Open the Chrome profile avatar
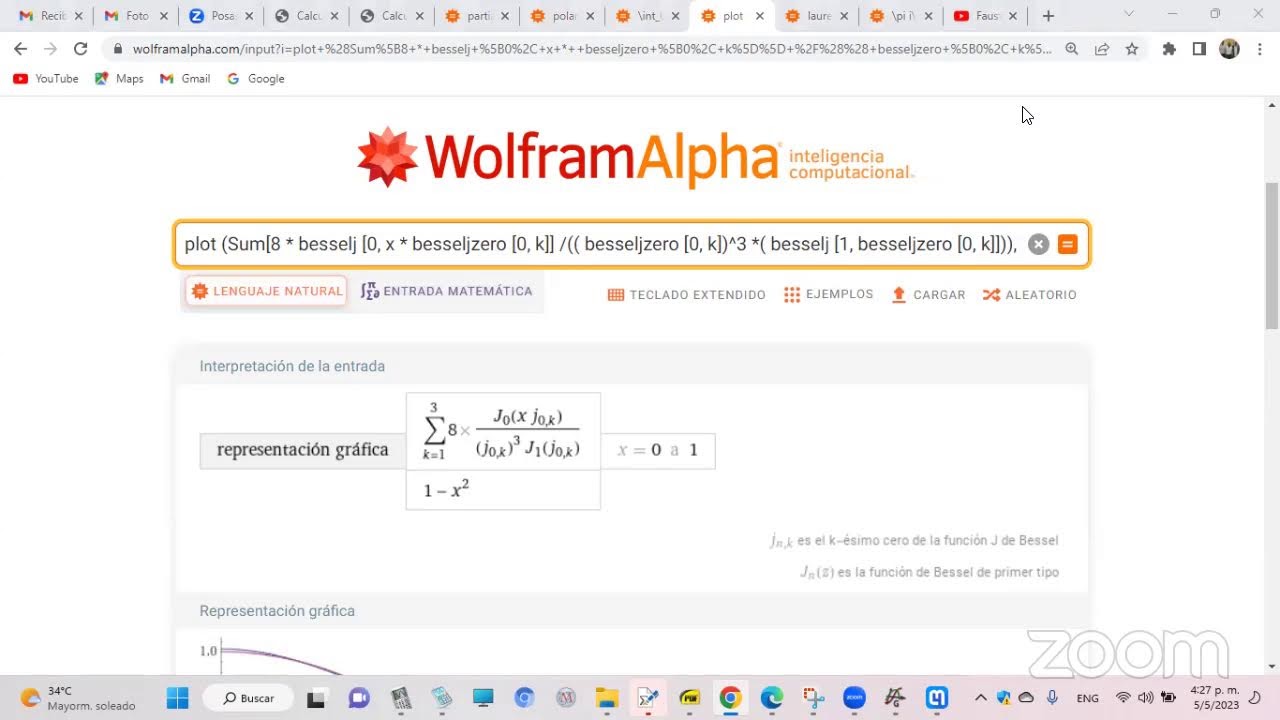 (x=1230, y=48)
